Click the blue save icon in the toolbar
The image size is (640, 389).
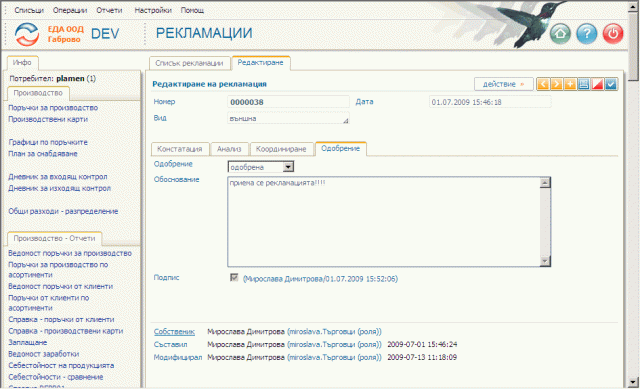pyautogui.click(x=584, y=84)
